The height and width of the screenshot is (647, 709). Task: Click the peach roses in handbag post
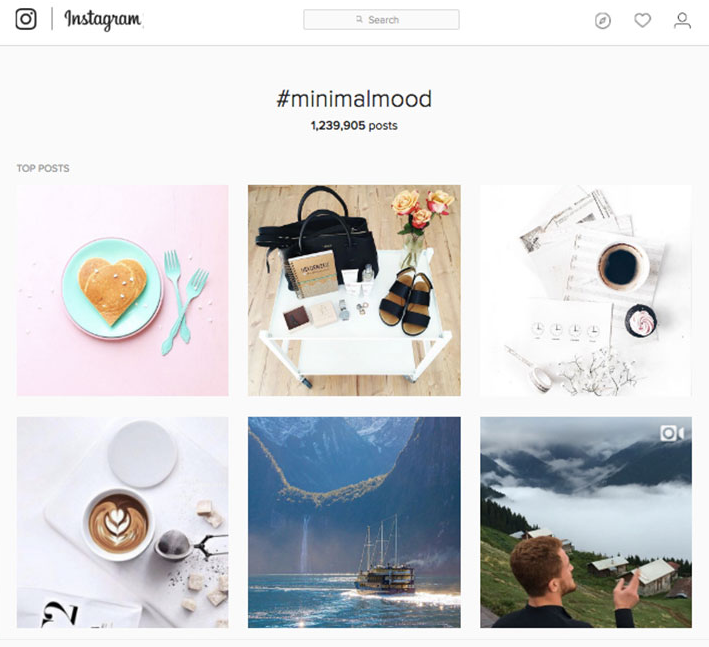(x=422, y=209)
